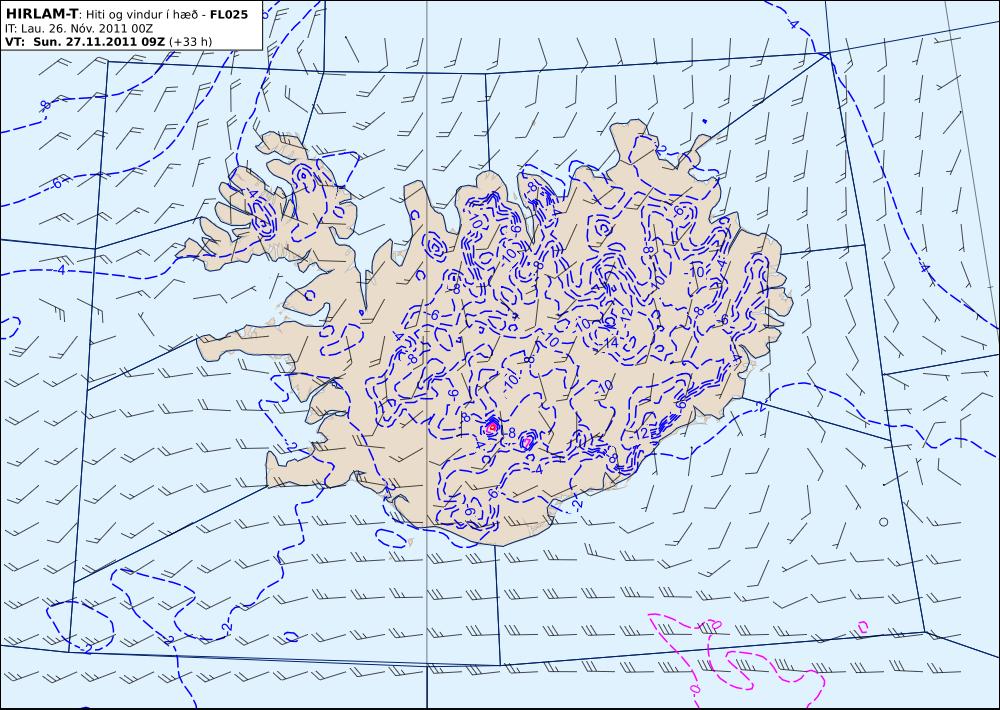The image size is (1000, 710).
Task: Click the bold HIRLAM-T model title
Action: click(x=42, y=13)
